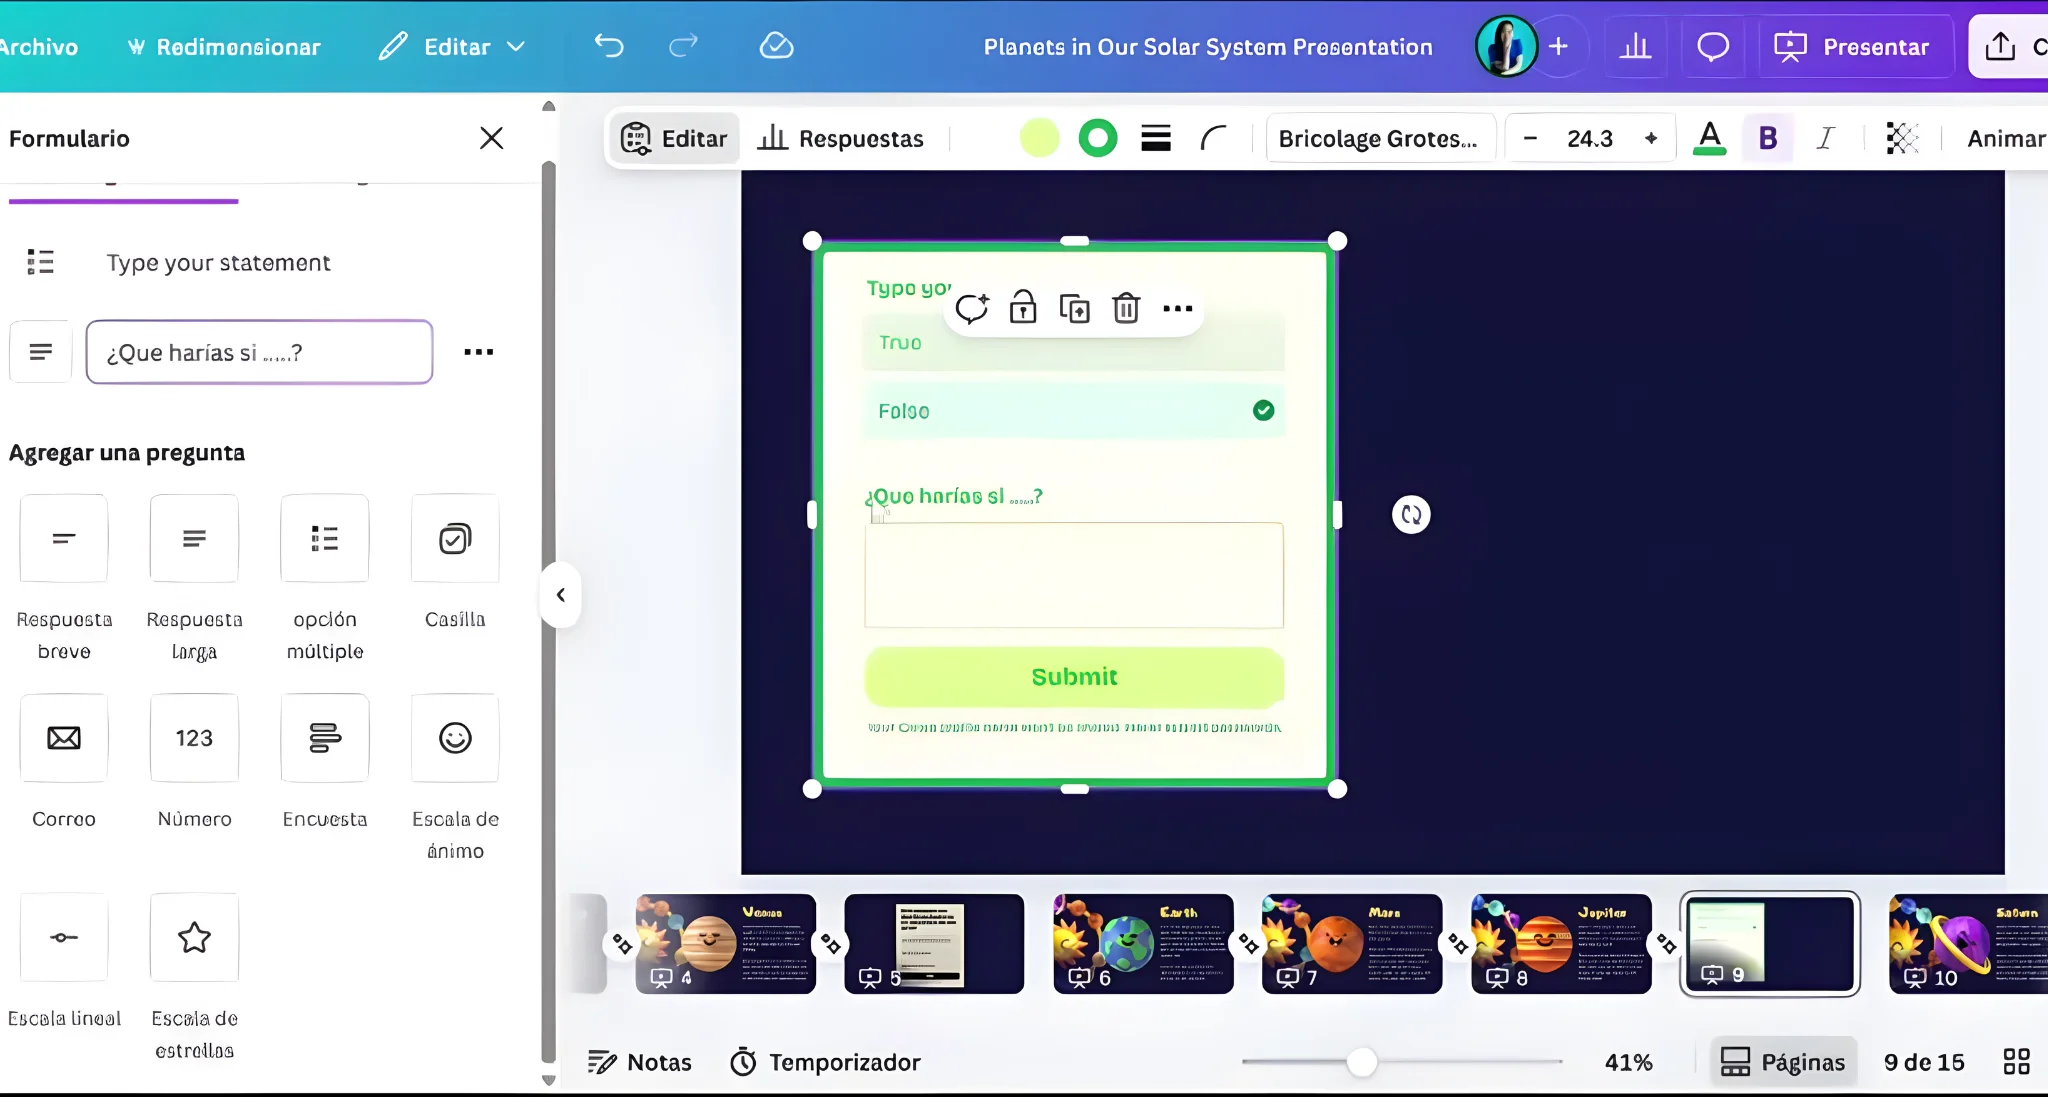Image resolution: width=2048 pixels, height=1097 pixels.
Task: Select the Jupiter slide 8 thumbnail
Action: click(x=1560, y=943)
